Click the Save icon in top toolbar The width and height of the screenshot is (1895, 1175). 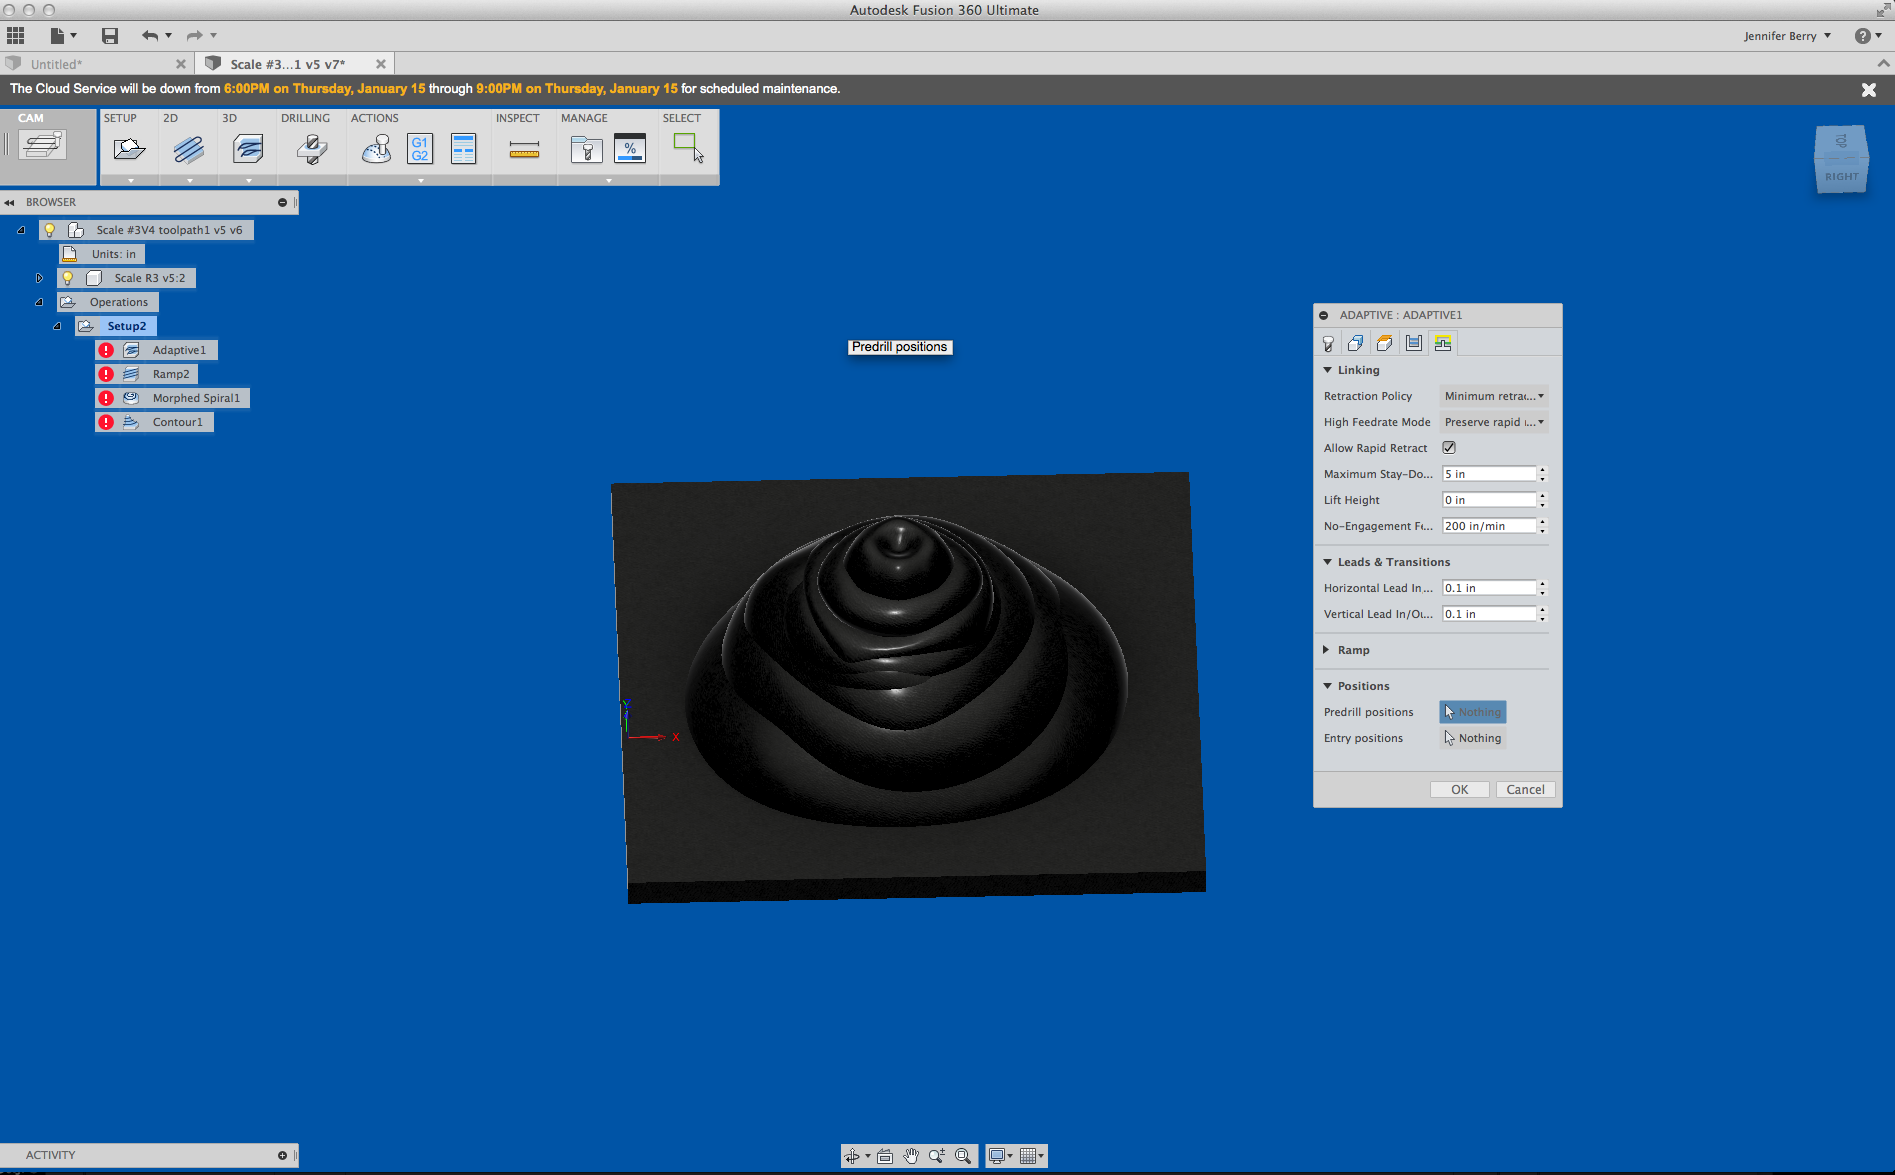[110, 36]
